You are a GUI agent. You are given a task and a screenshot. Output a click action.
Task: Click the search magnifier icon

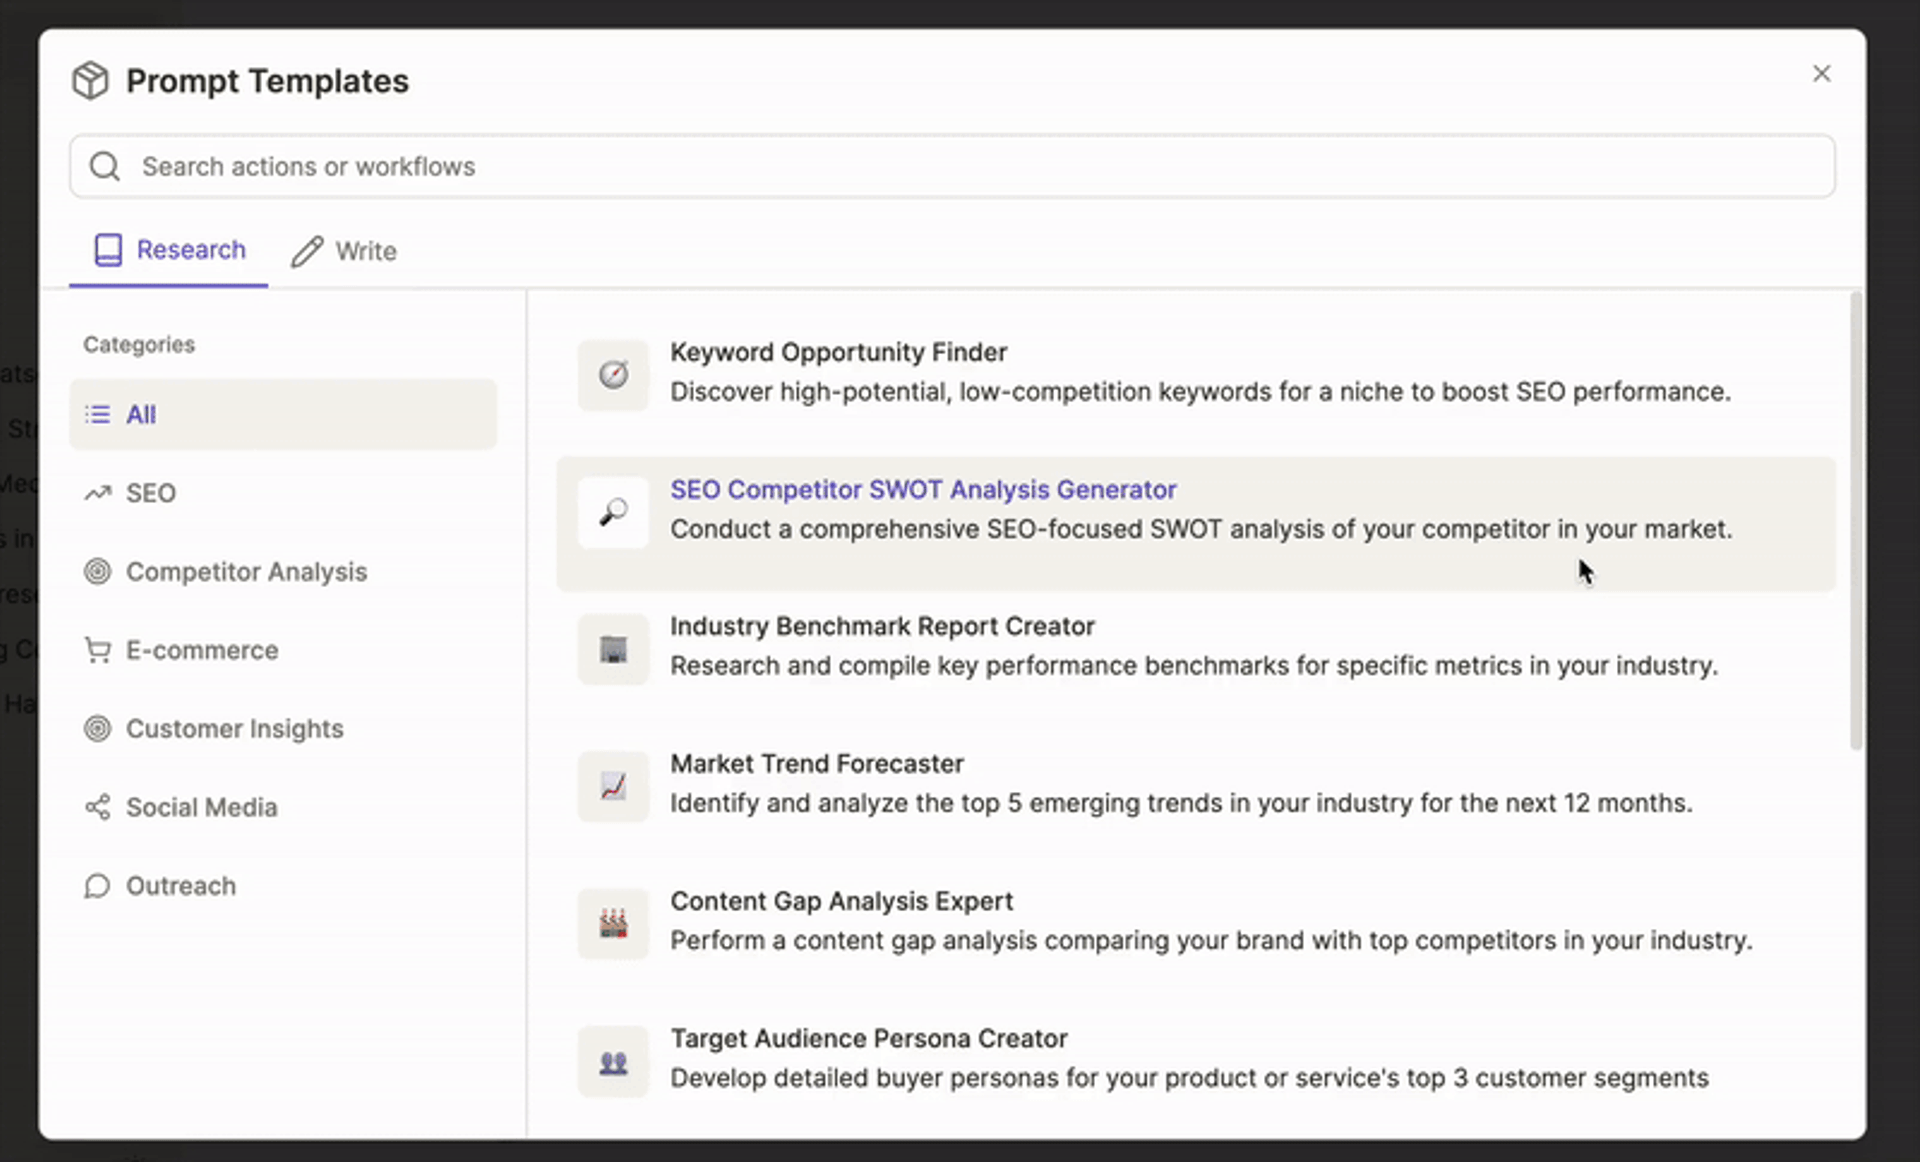click(x=105, y=166)
